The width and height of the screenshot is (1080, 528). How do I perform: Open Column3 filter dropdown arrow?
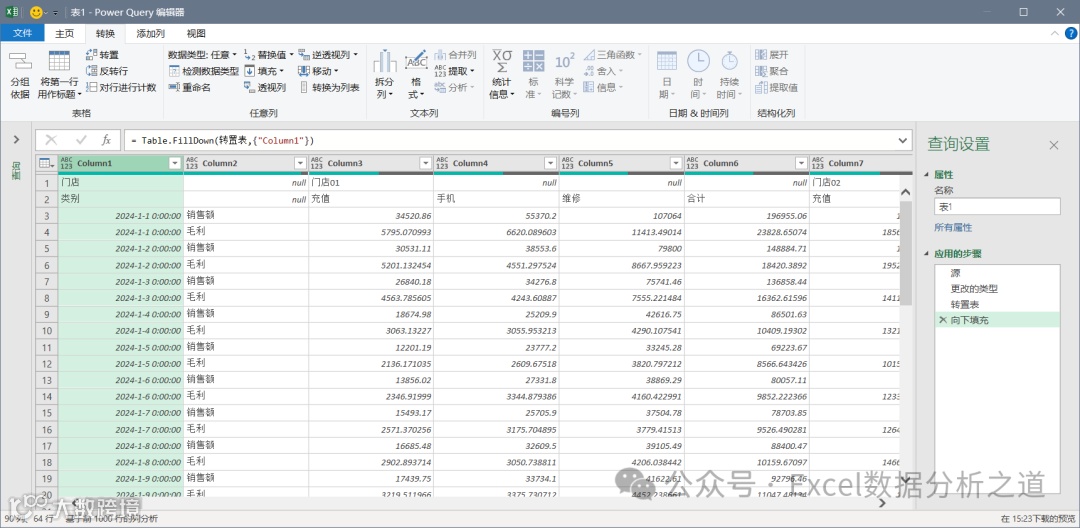(x=425, y=163)
